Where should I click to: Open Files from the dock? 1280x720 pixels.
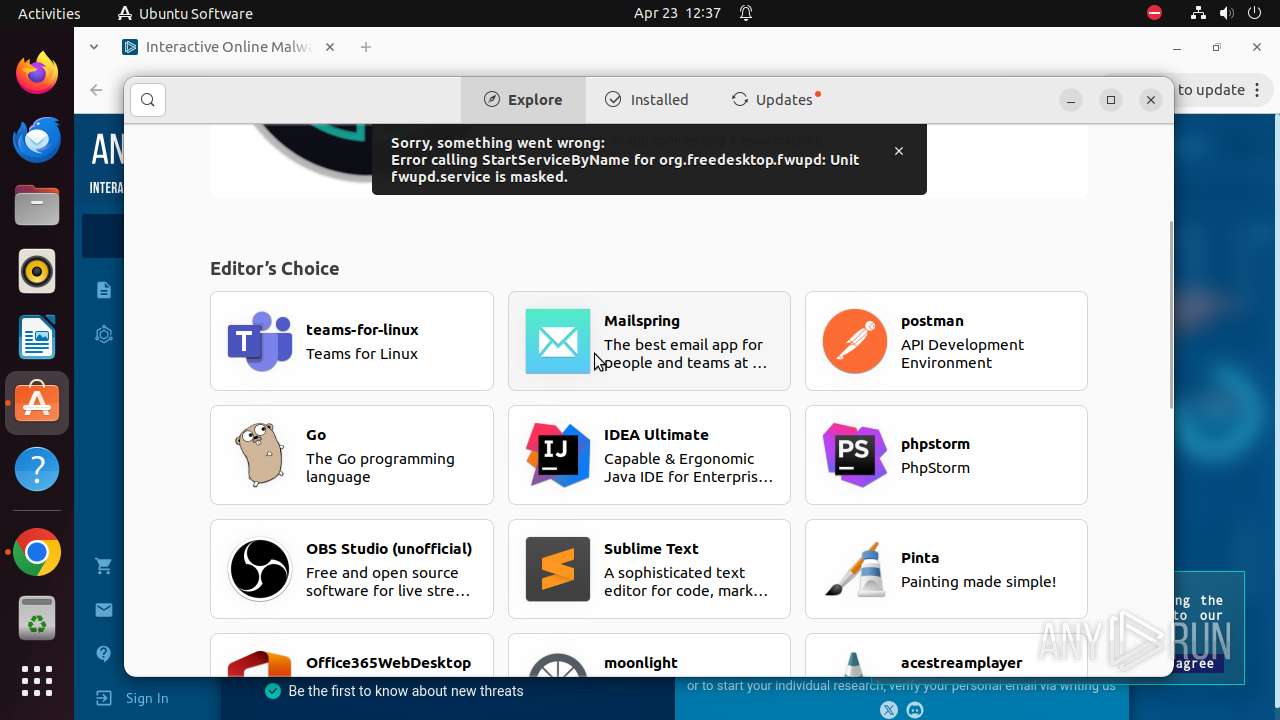(x=37, y=205)
